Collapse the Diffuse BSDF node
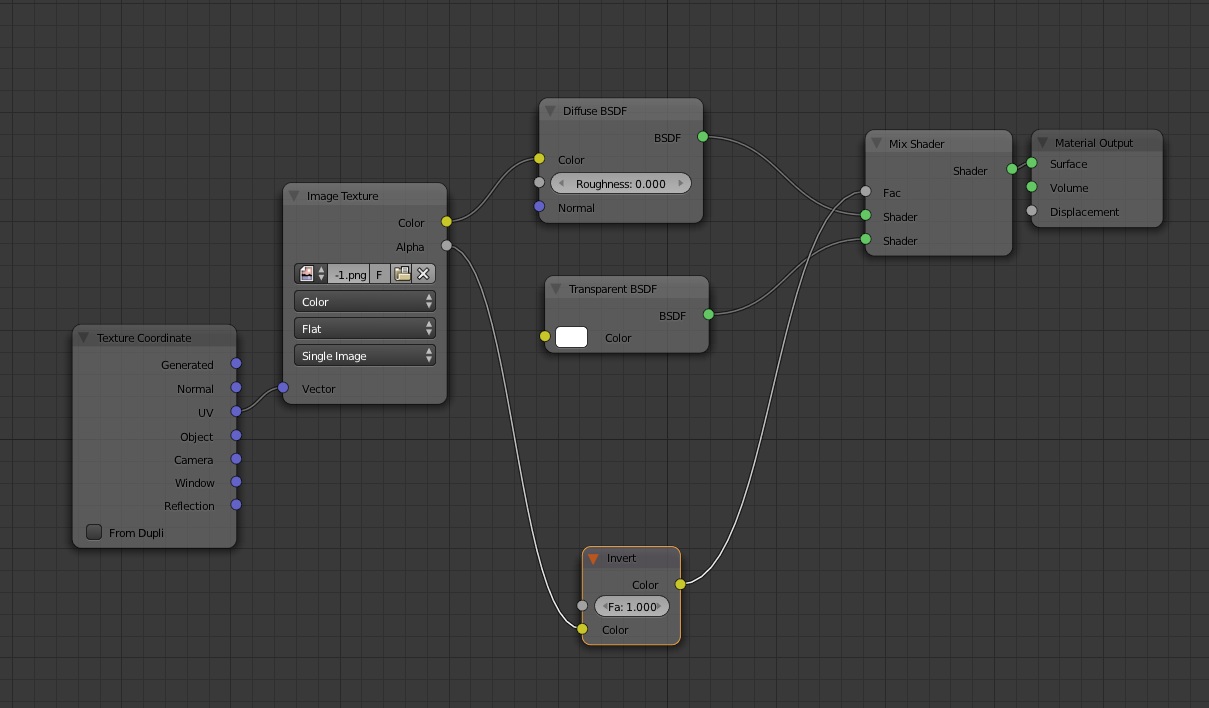 (x=550, y=111)
